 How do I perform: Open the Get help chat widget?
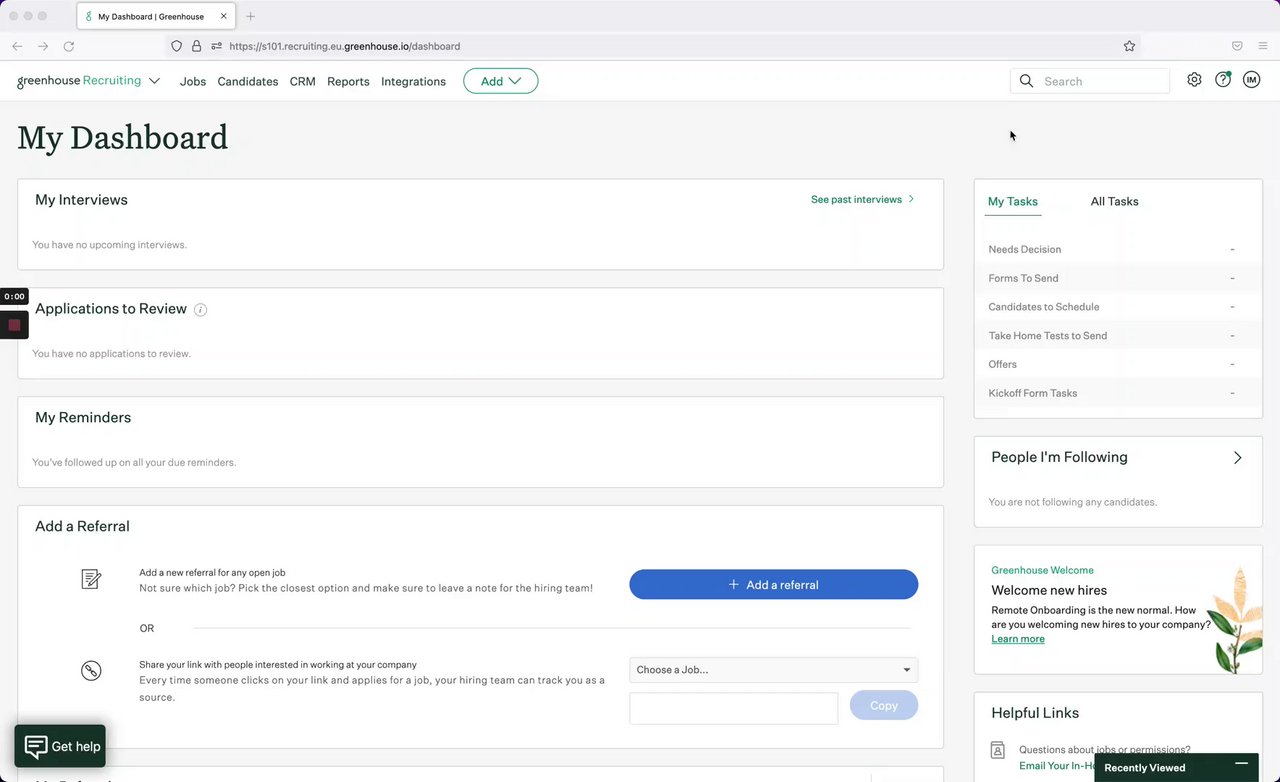(x=60, y=746)
